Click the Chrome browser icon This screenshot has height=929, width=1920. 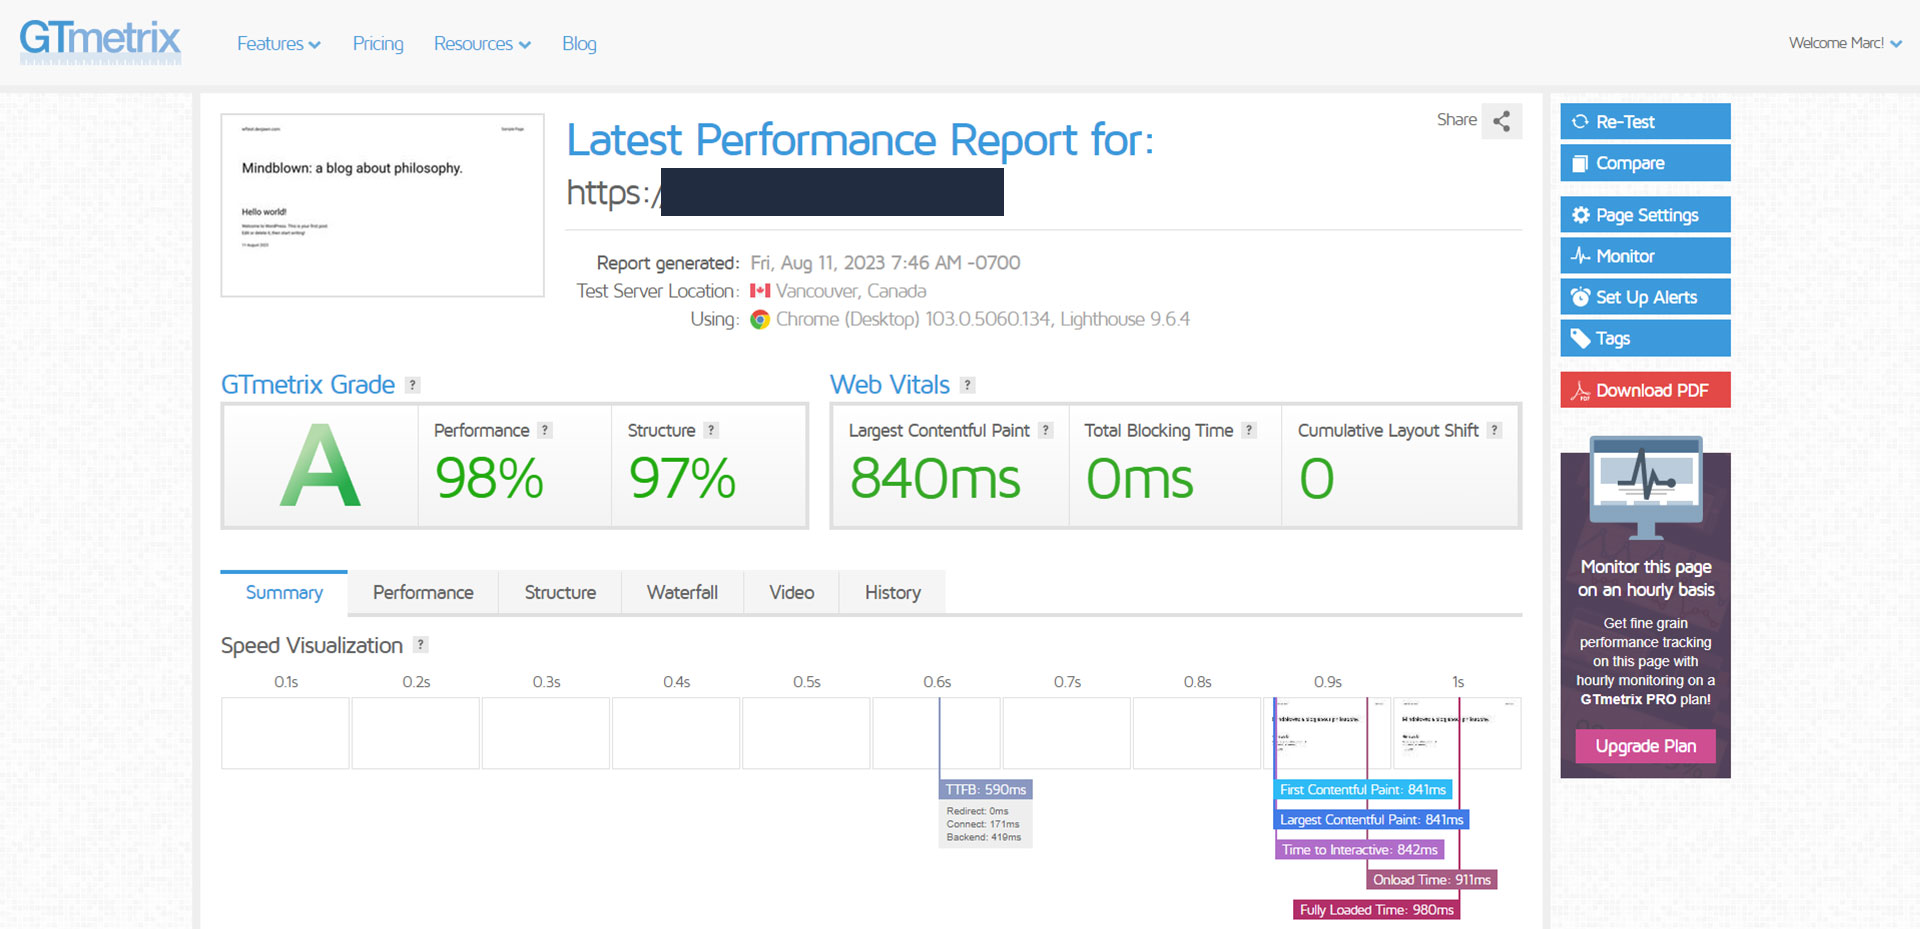tap(760, 319)
